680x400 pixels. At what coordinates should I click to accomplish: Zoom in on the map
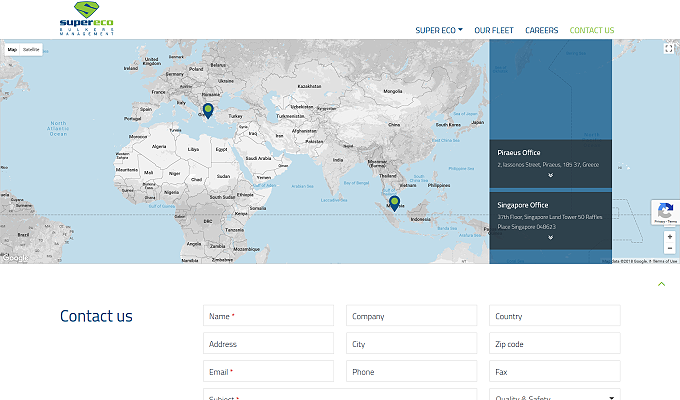coord(670,236)
